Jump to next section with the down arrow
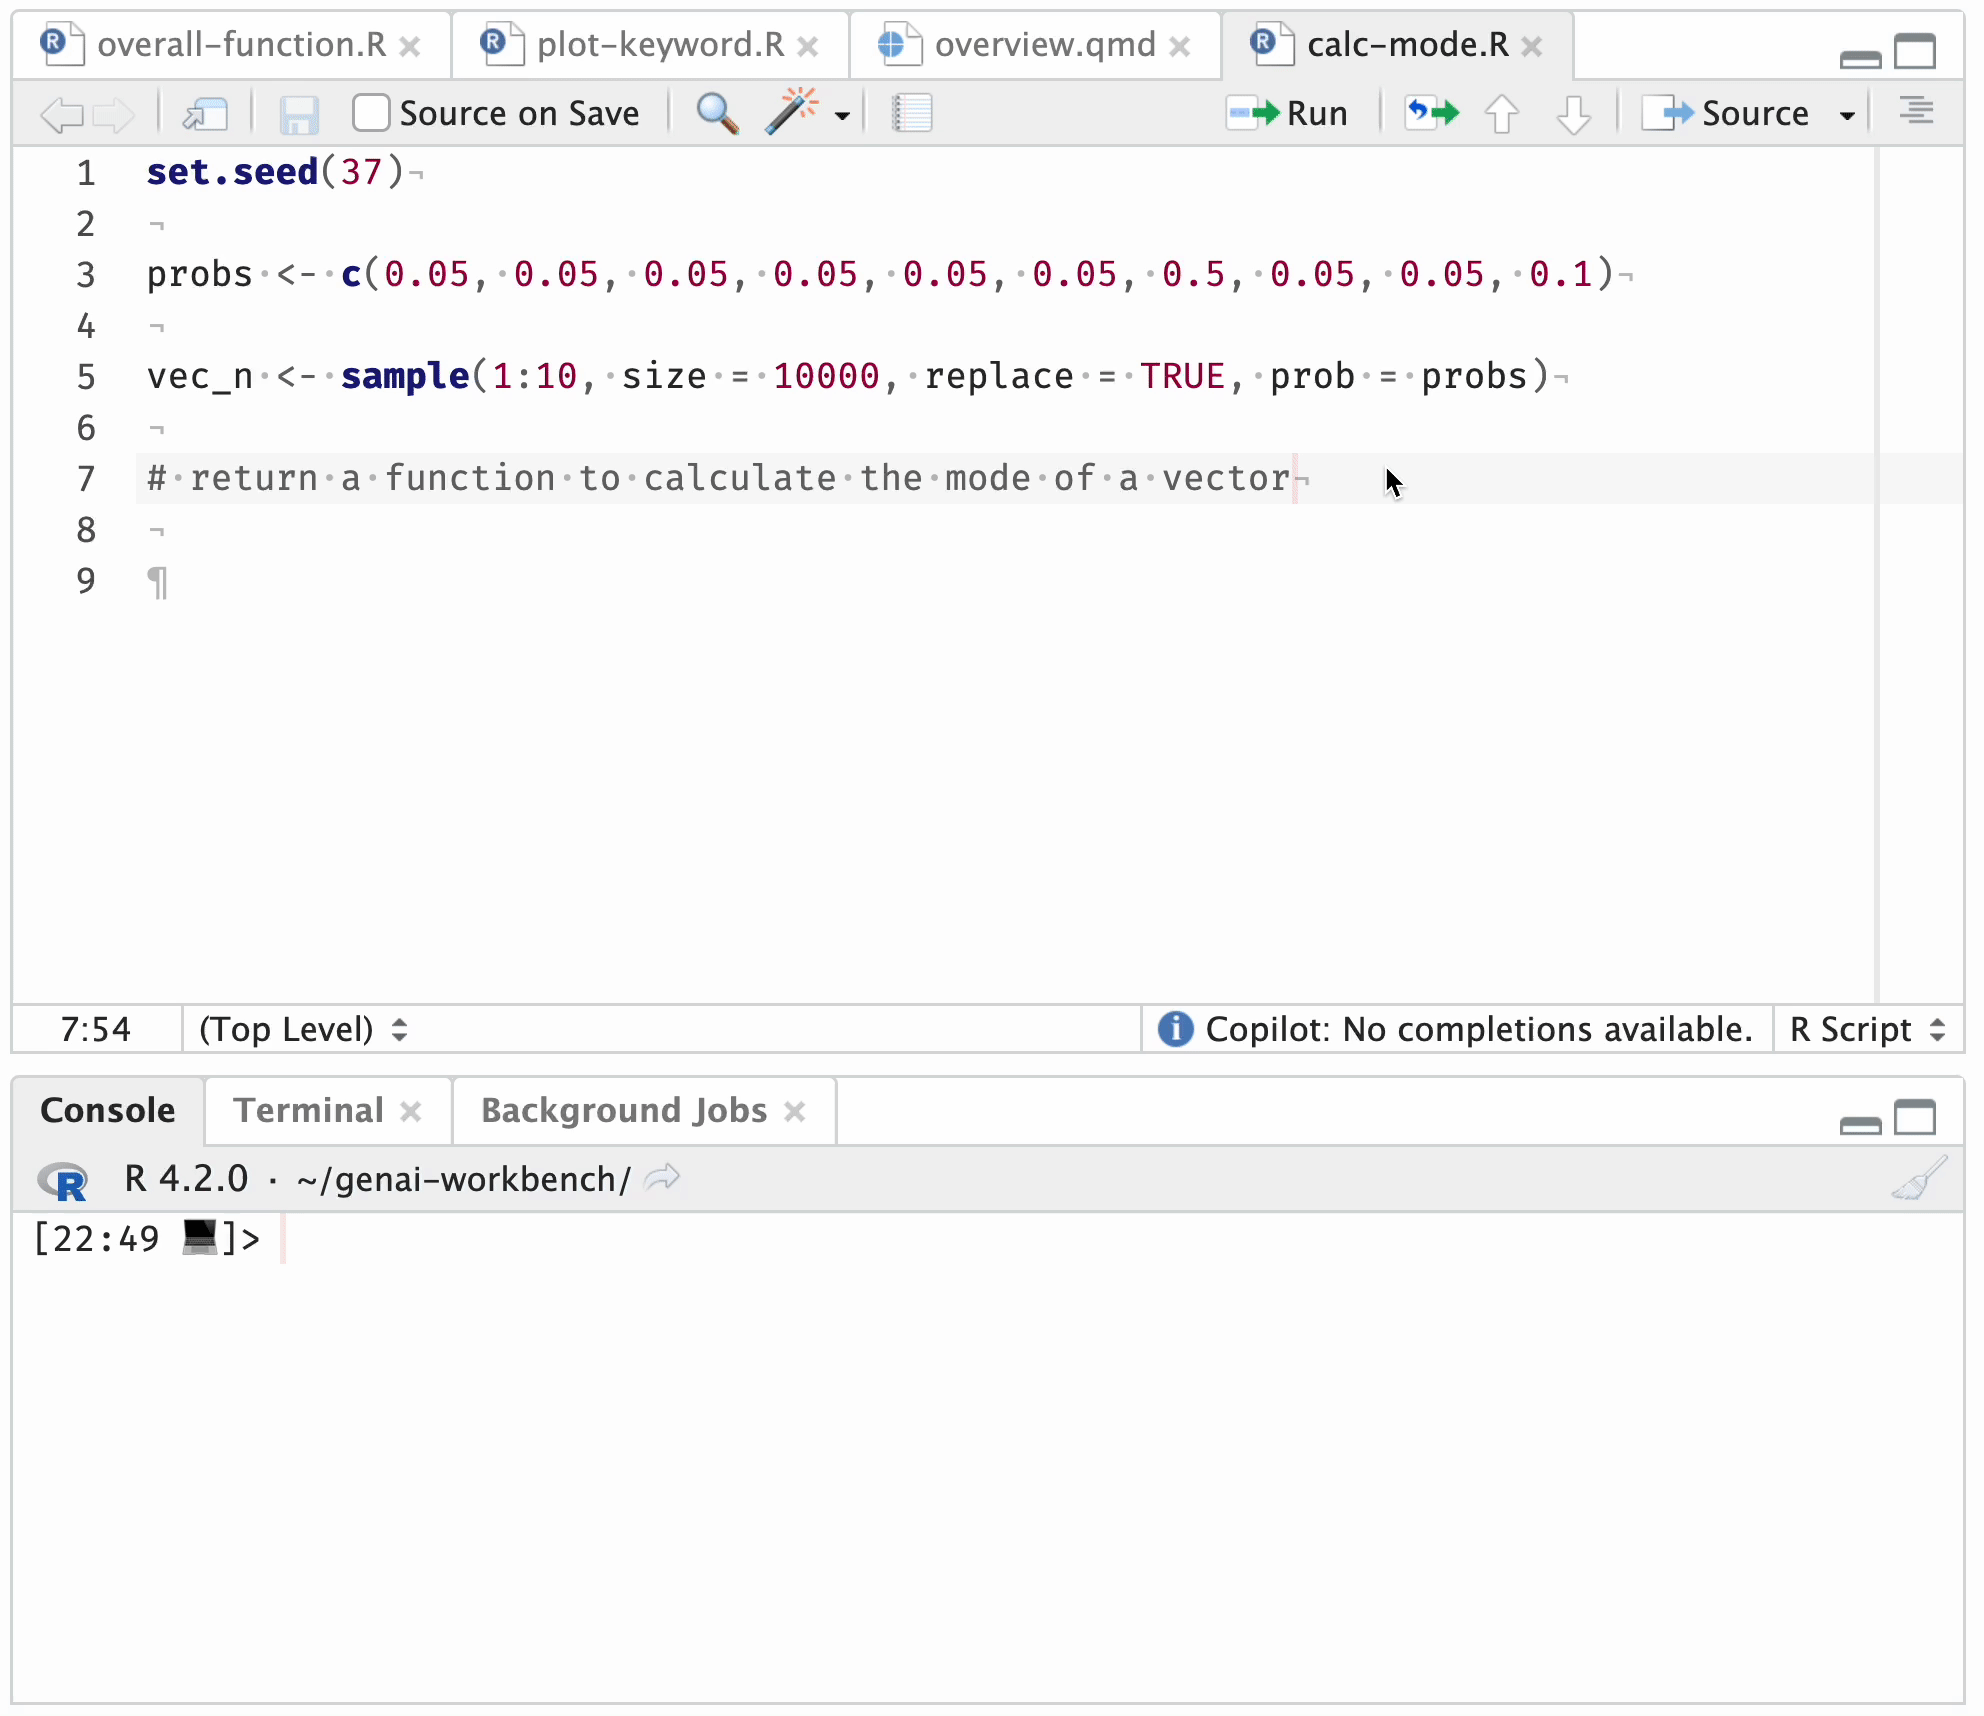The width and height of the screenshot is (1984, 1716). (x=1574, y=113)
